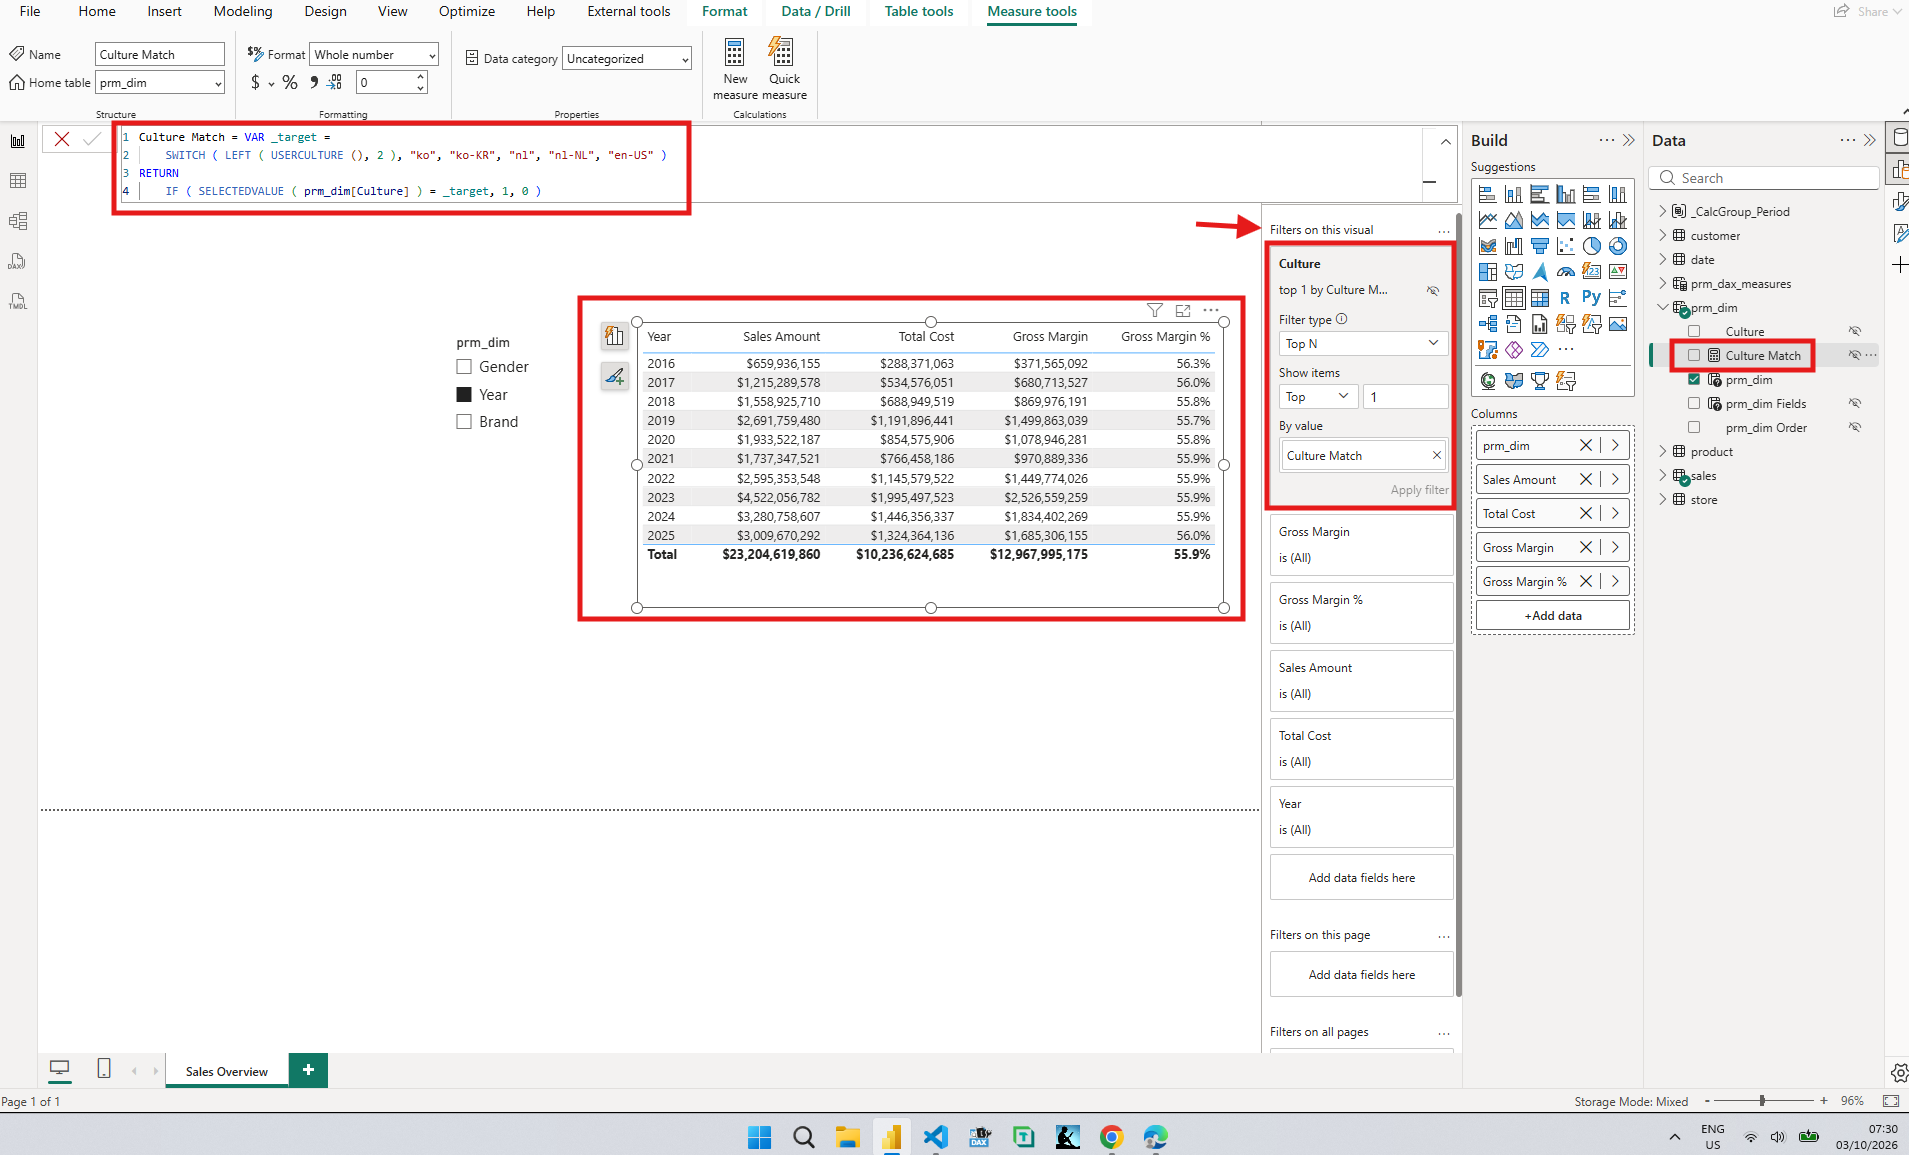Select the Python visual icon

click(x=1591, y=297)
